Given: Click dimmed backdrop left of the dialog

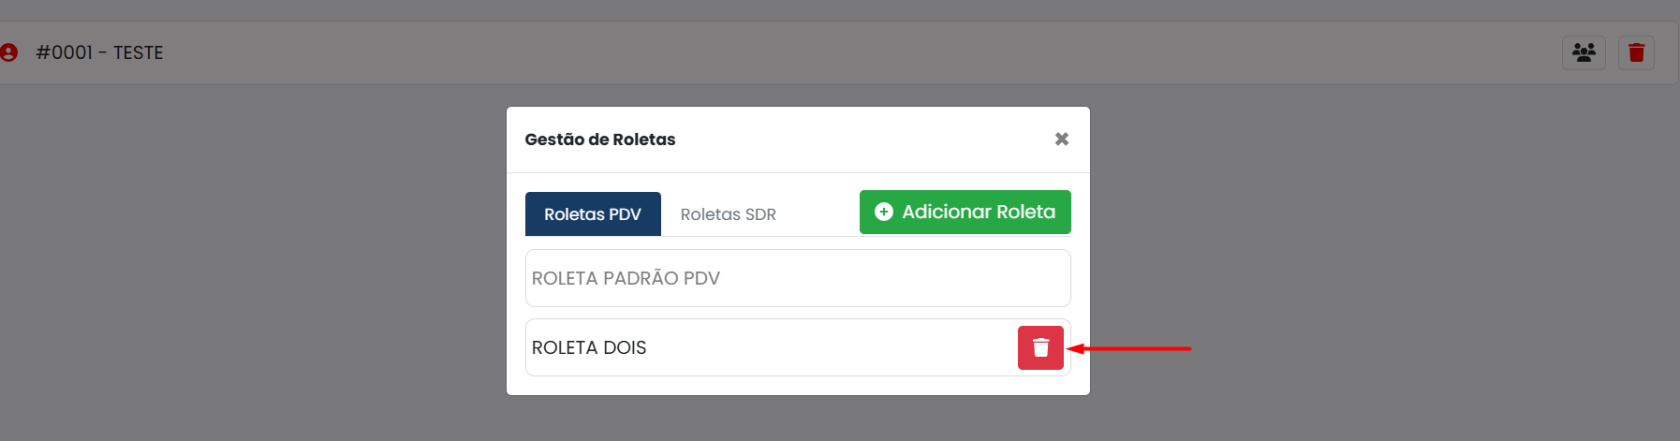Looking at the screenshot, I should coord(250,260).
